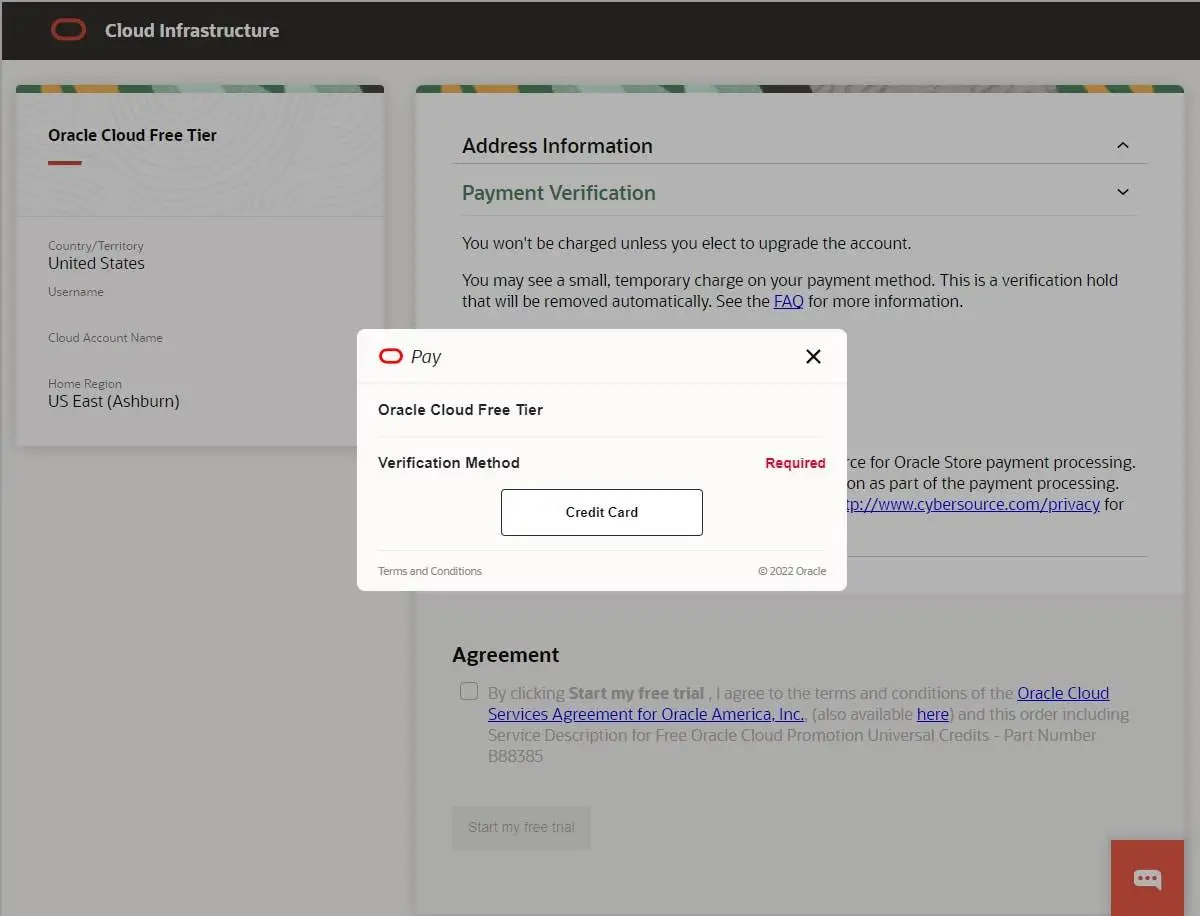1200x916 pixels.
Task: Open the FAQ link
Action: 789,301
